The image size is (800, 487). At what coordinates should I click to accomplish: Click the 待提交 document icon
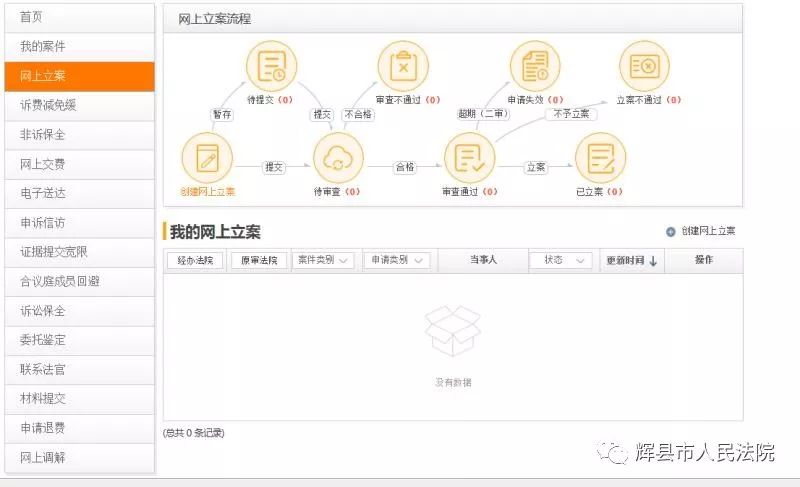[x=271, y=66]
